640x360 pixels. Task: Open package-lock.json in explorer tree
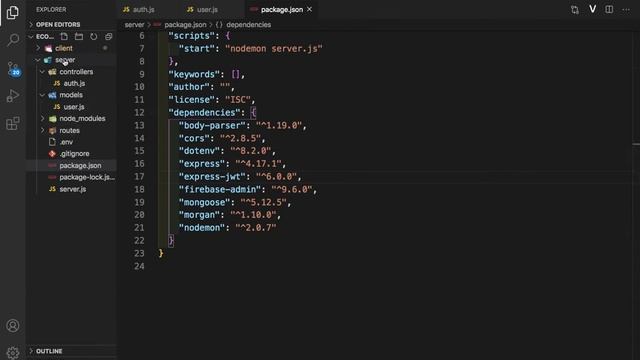pyautogui.click(x=87, y=178)
